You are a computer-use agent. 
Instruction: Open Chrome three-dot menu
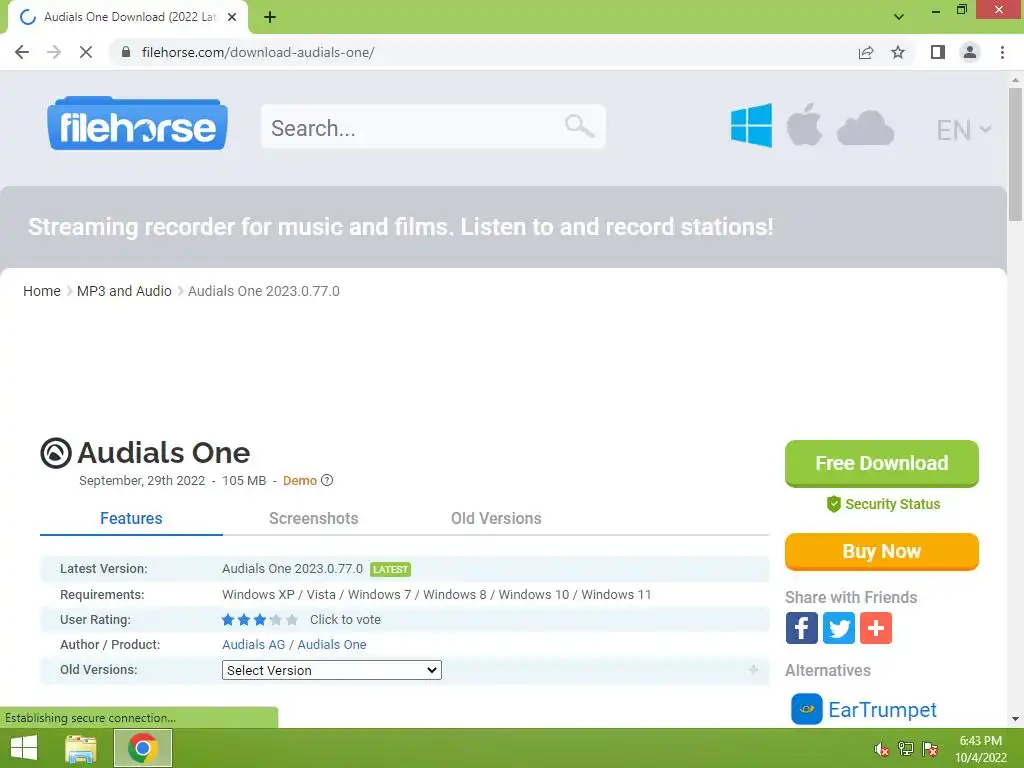pyautogui.click(x=1002, y=52)
